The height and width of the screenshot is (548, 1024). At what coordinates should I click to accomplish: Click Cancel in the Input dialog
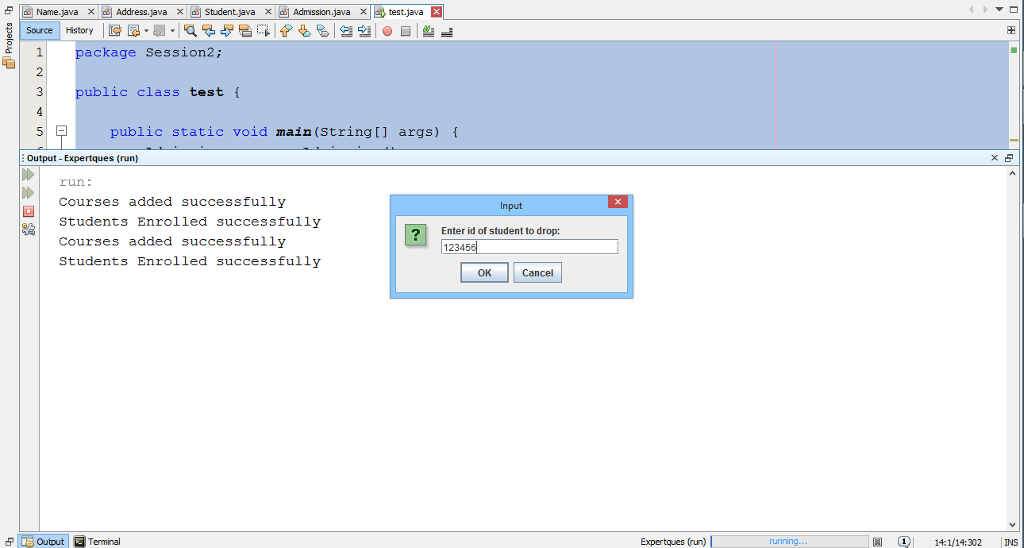click(537, 273)
